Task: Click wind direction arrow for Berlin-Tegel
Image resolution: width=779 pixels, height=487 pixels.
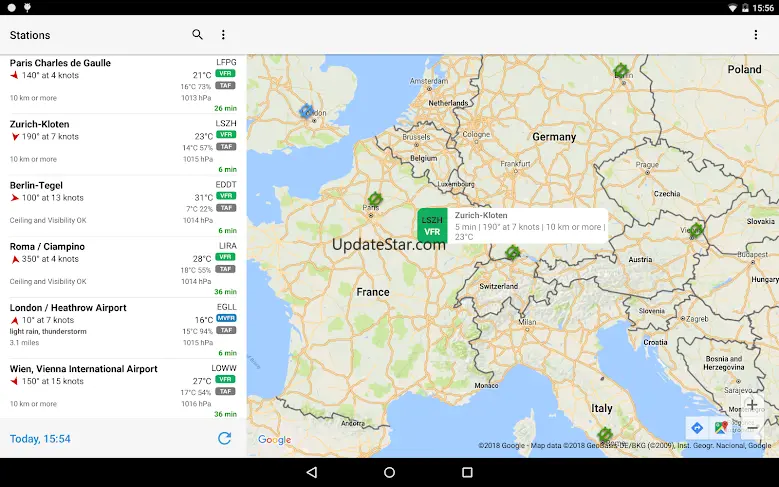Action: (x=14, y=198)
